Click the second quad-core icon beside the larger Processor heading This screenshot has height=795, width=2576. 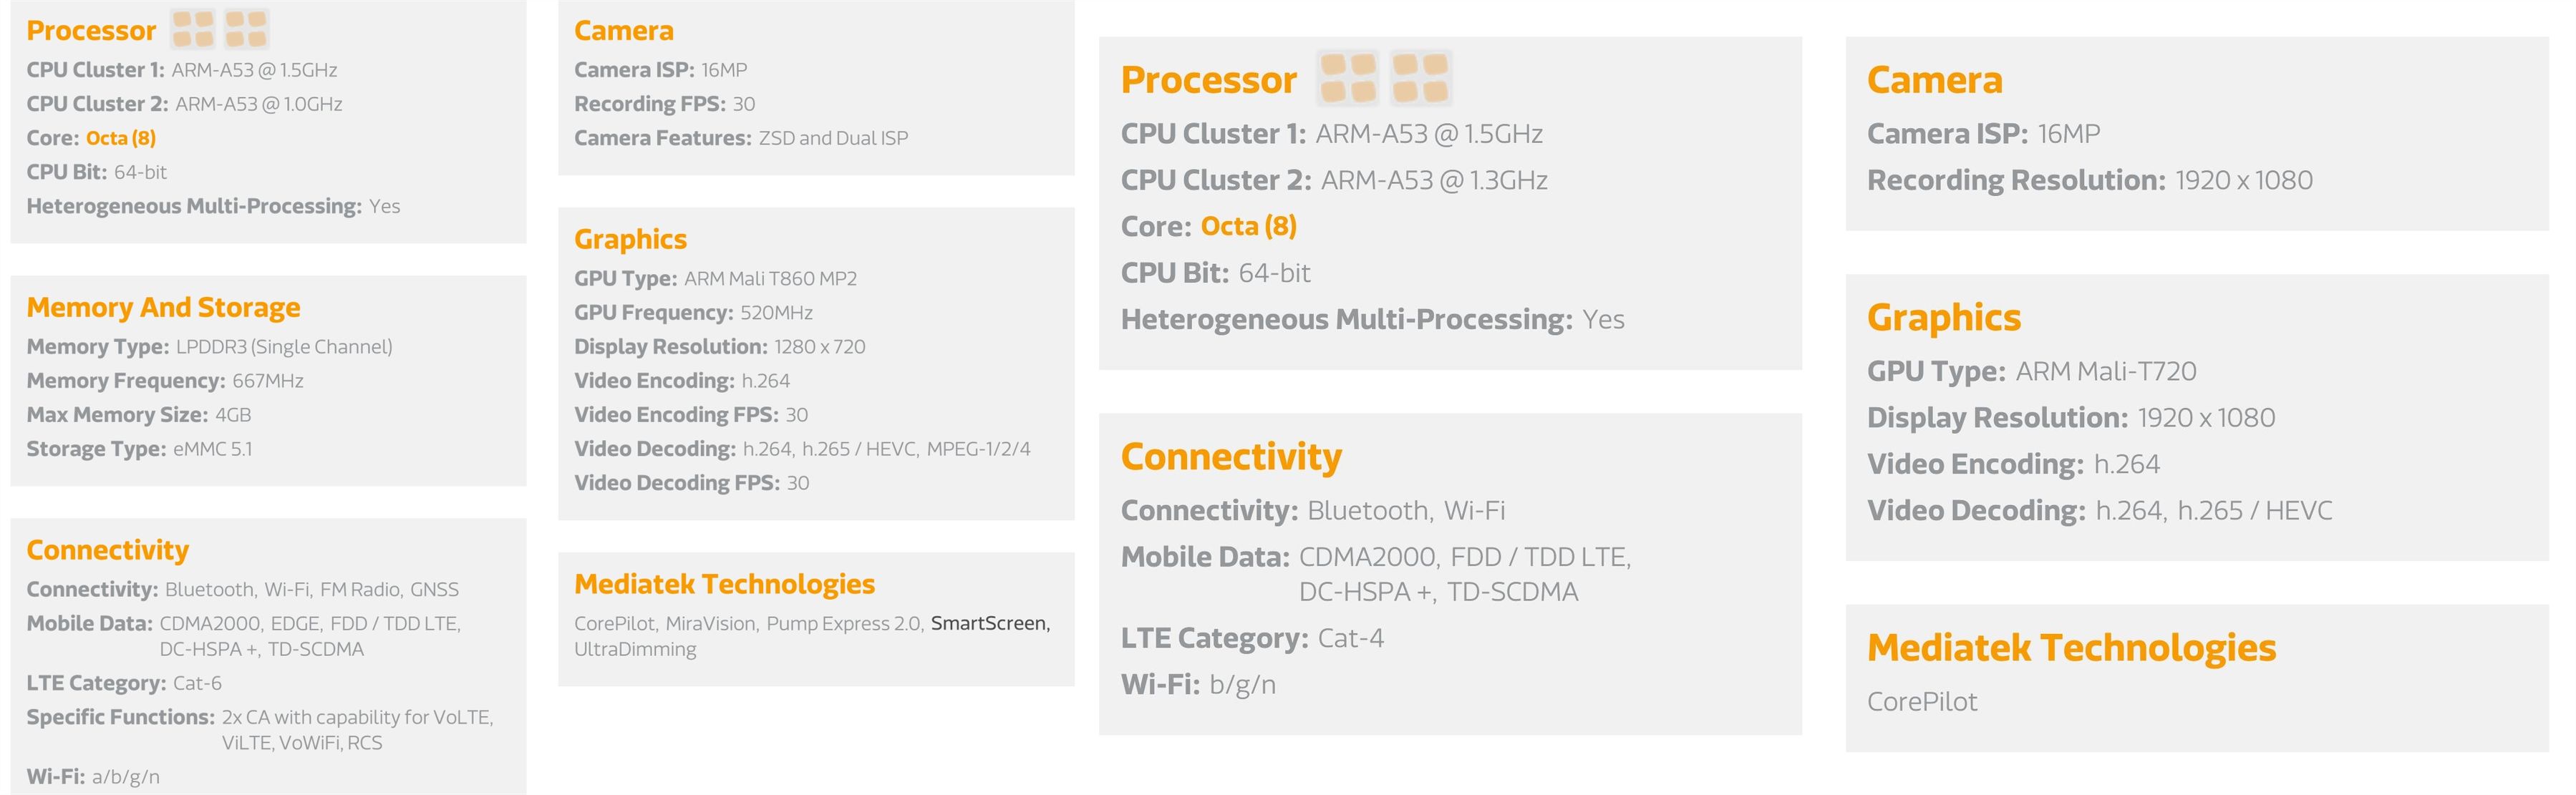point(1420,78)
